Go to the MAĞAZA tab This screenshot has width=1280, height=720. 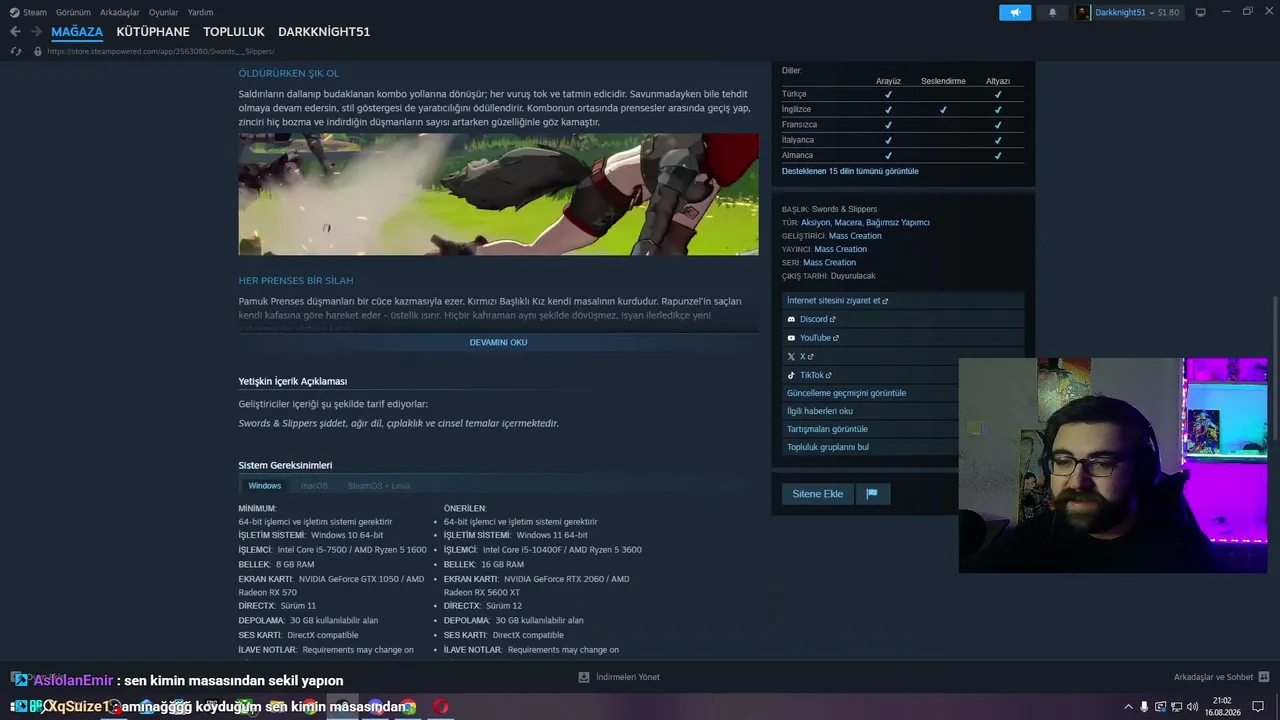(x=77, y=32)
